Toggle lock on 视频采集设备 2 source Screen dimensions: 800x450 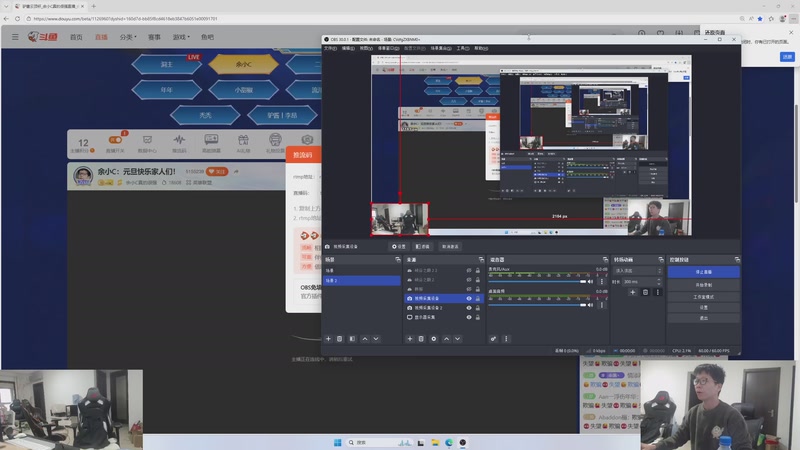tap(478, 308)
